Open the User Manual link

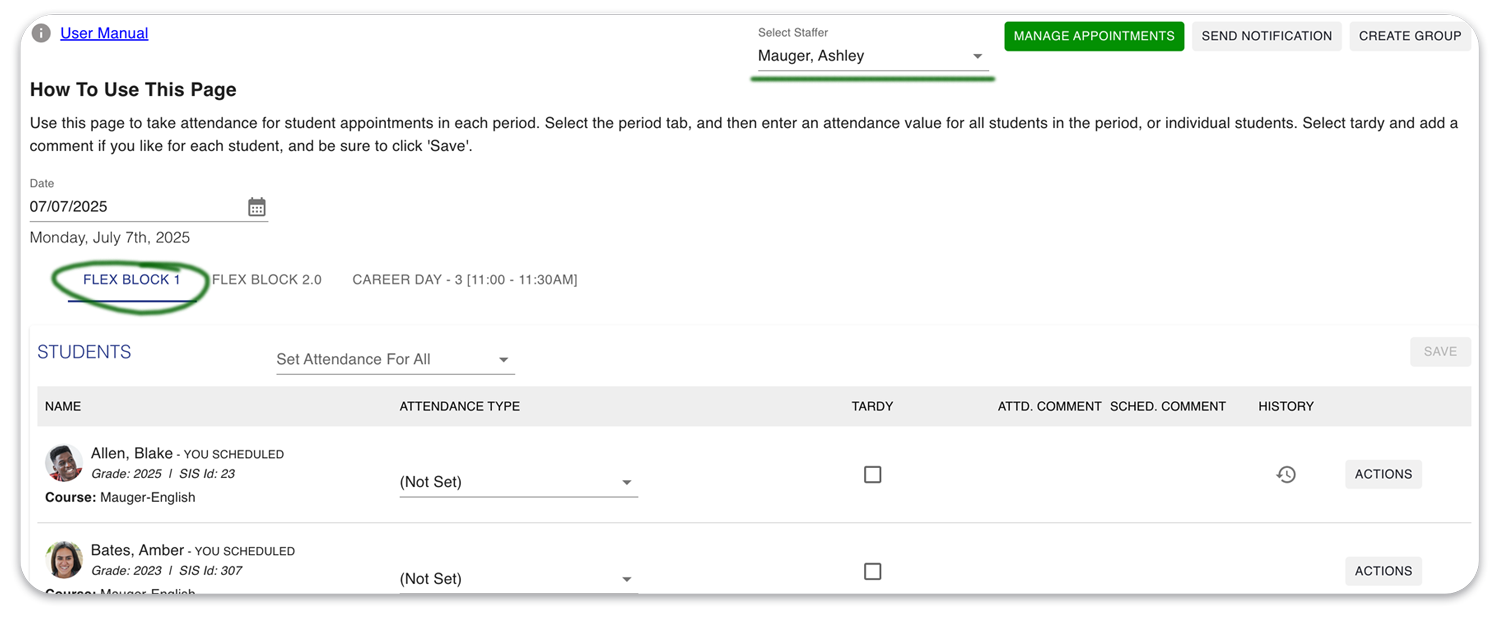pyautogui.click(x=104, y=33)
